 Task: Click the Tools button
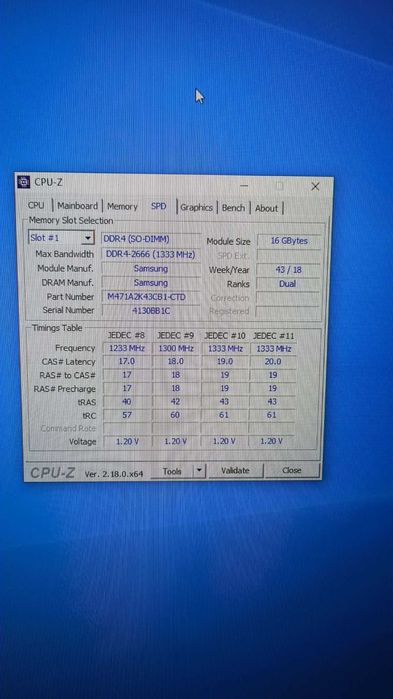(172, 471)
